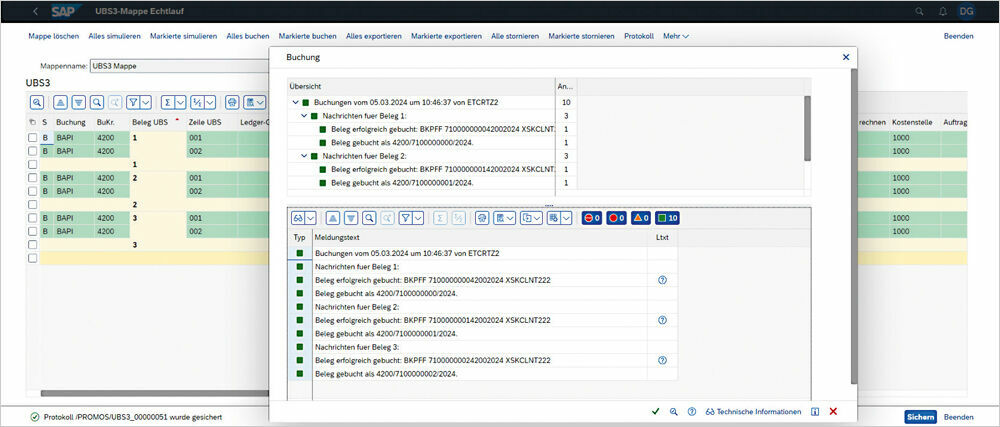This screenshot has height=427, width=1000.
Task: Open long text help for Beleg 1 message
Action: click(x=662, y=280)
